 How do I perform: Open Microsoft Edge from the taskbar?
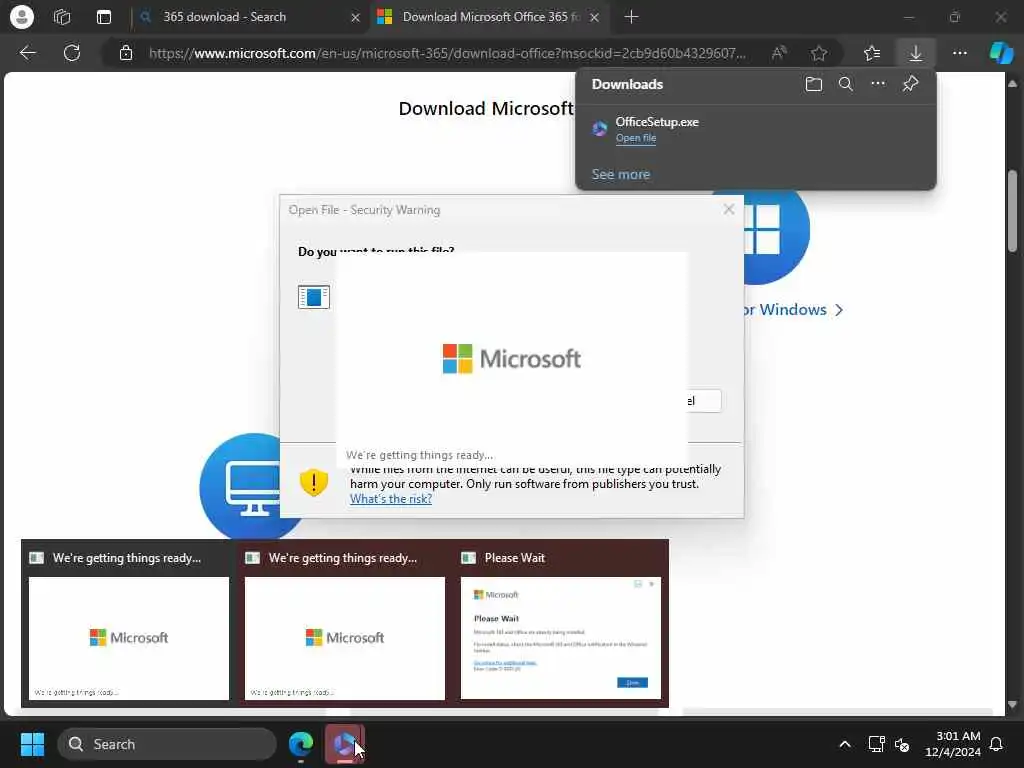pyautogui.click(x=301, y=744)
